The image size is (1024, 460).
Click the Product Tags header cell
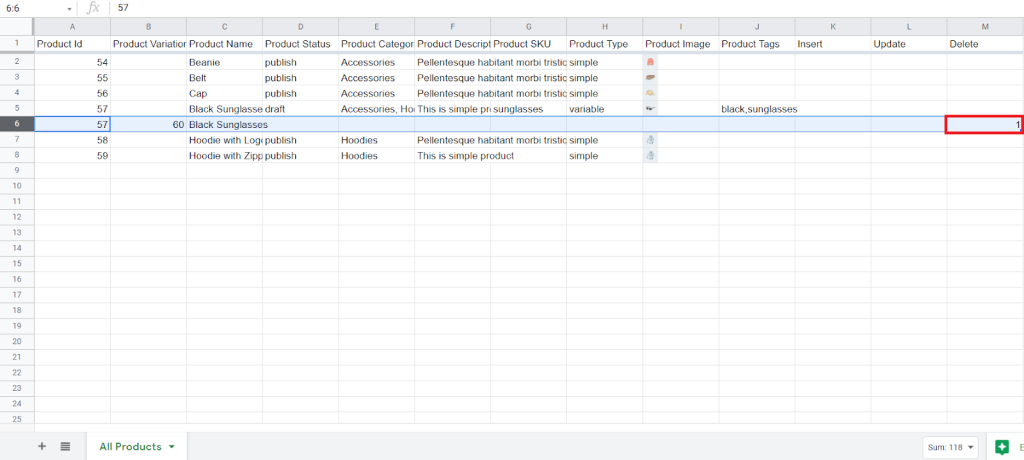(757, 44)
